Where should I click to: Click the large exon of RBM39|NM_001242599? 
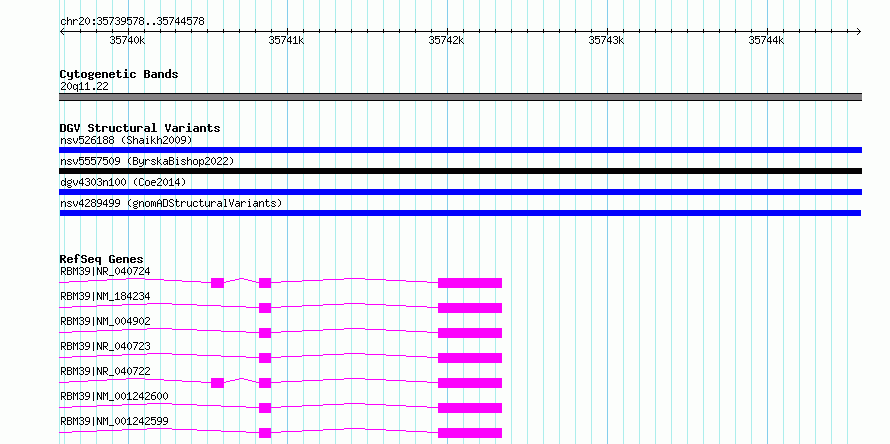pos(470,433)
